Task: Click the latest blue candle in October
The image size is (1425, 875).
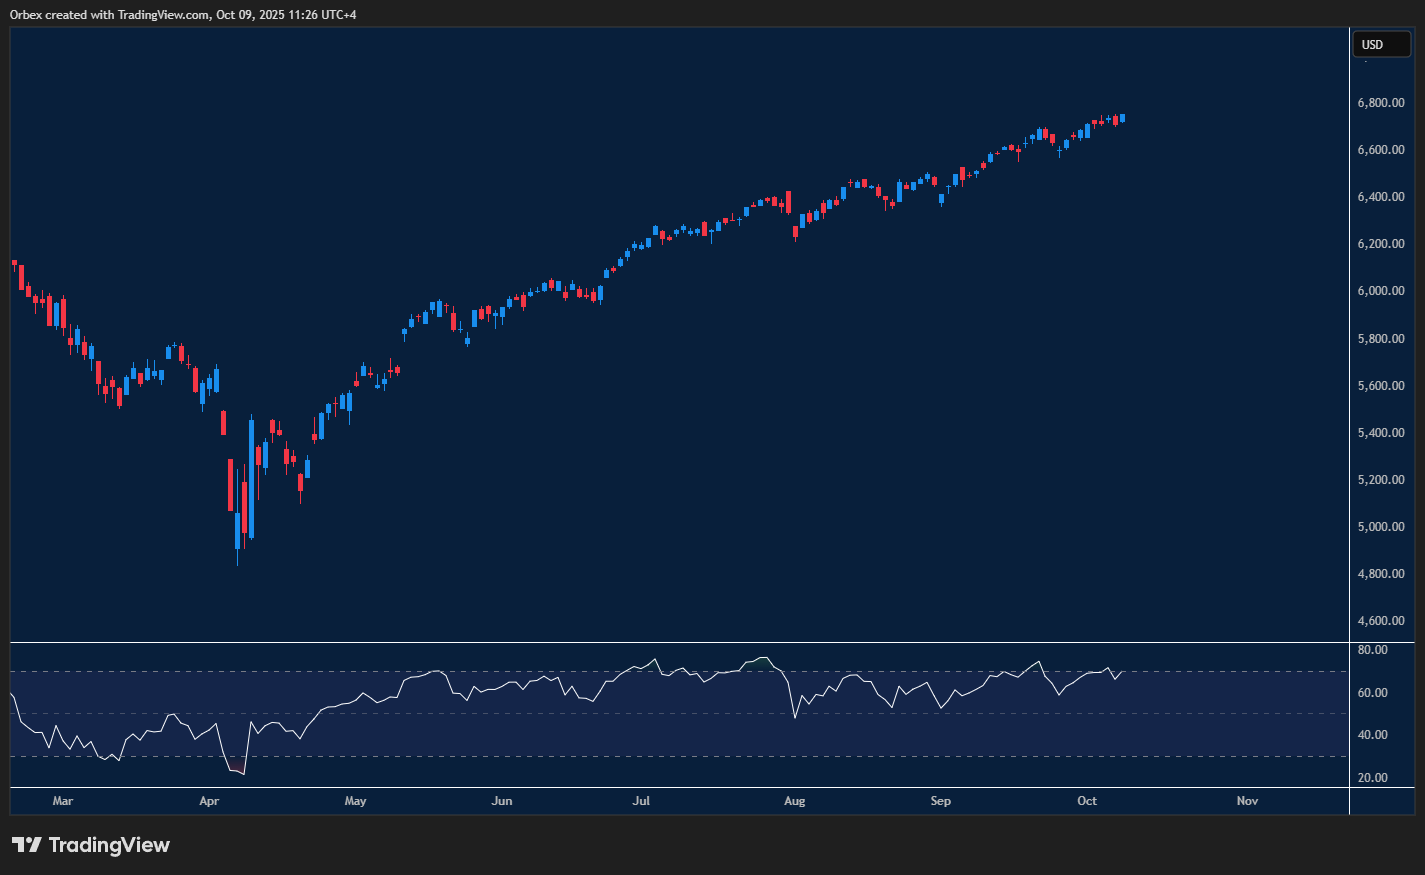Action: click(1123, 118)
